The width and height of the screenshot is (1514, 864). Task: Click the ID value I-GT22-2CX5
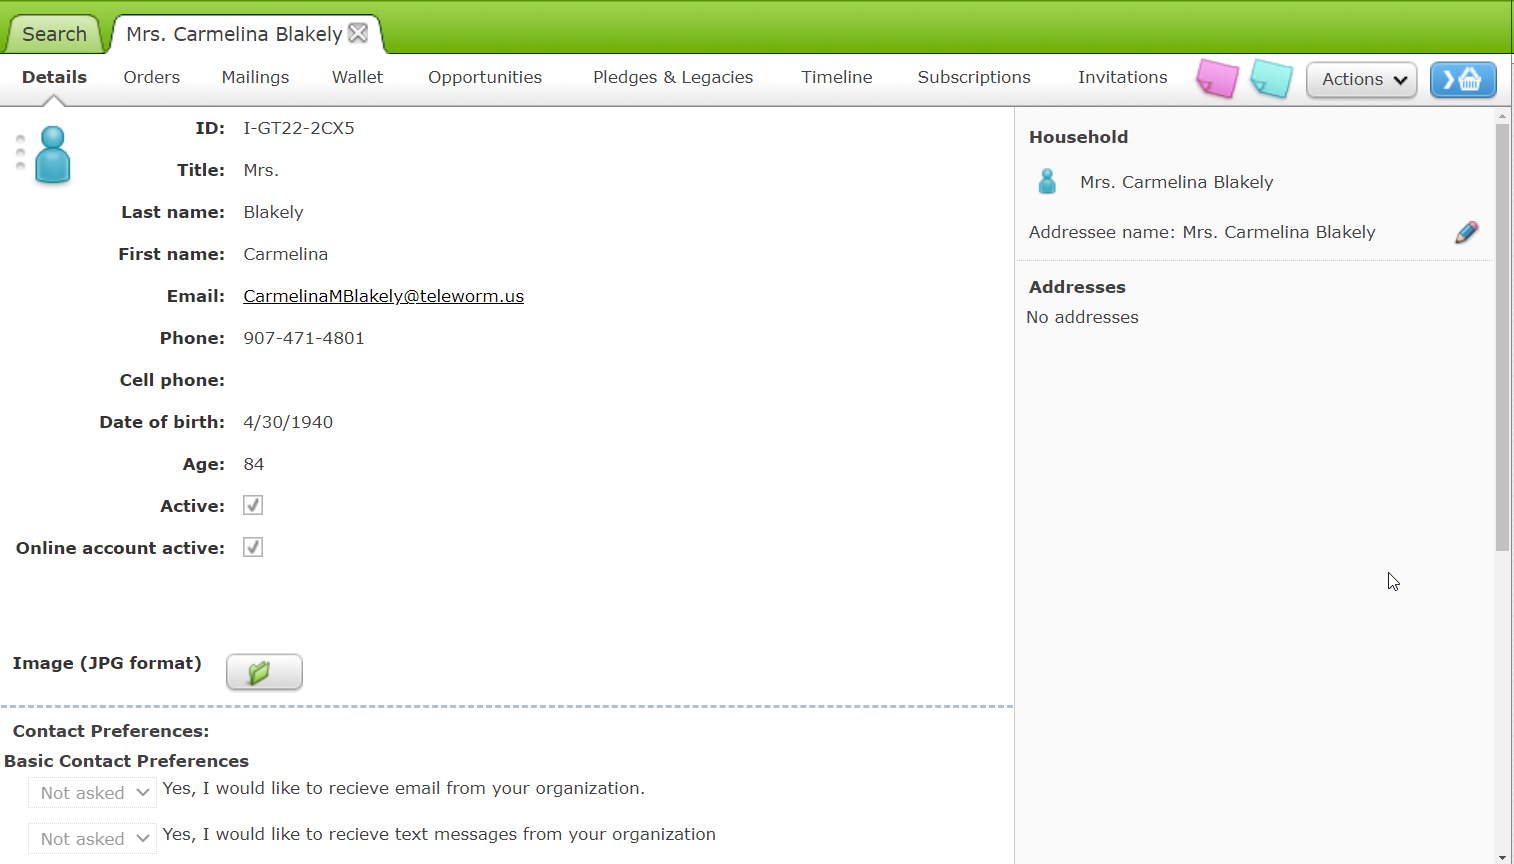tap(299, 128)
